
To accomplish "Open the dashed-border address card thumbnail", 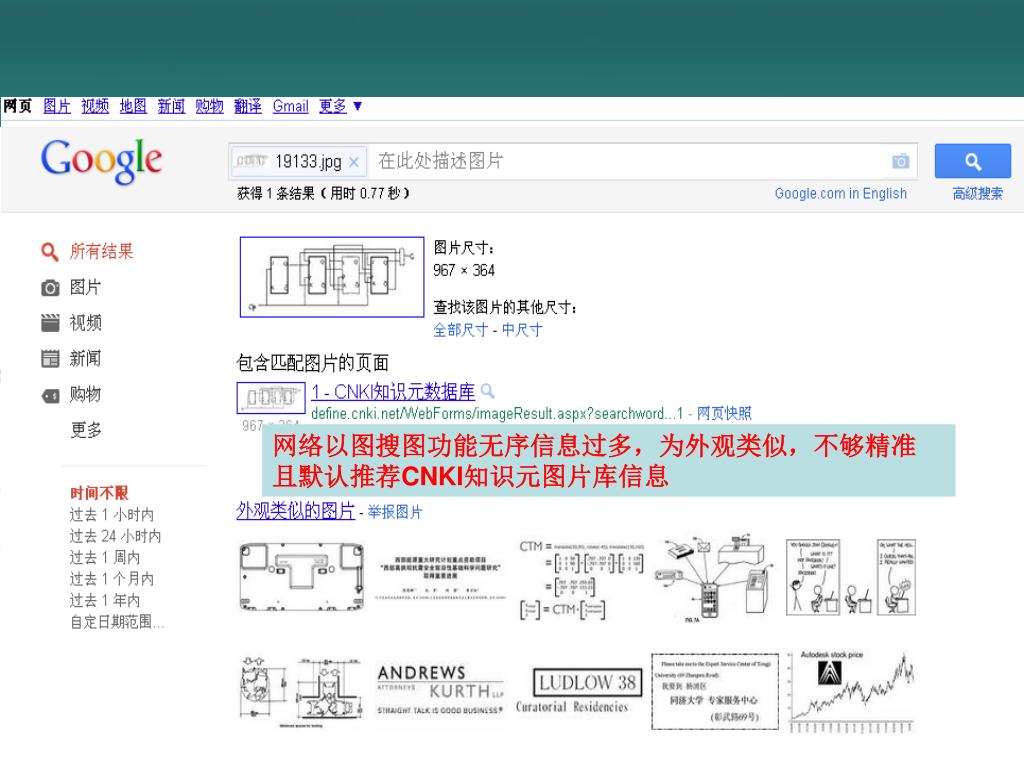I will coord(715,692).
